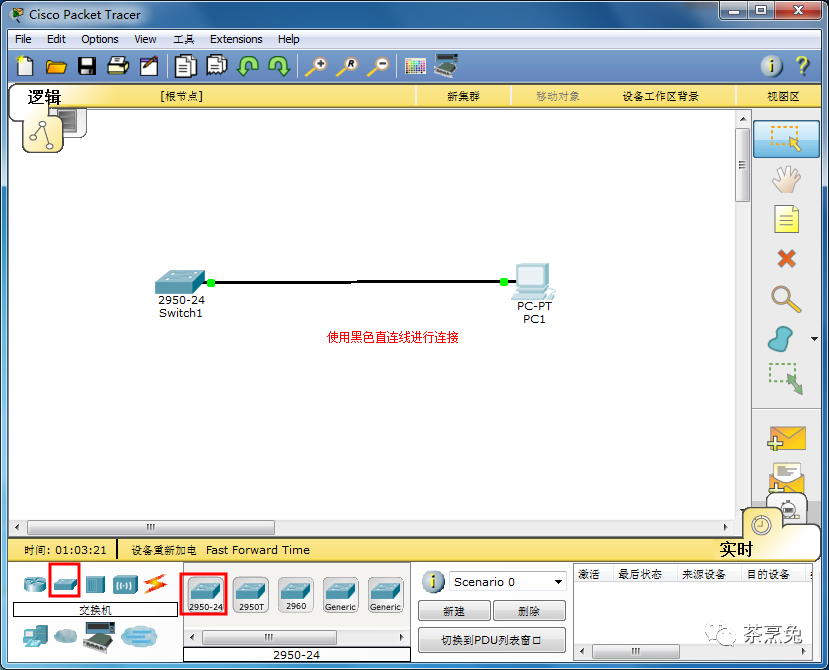Open the Edit menu

56,39
